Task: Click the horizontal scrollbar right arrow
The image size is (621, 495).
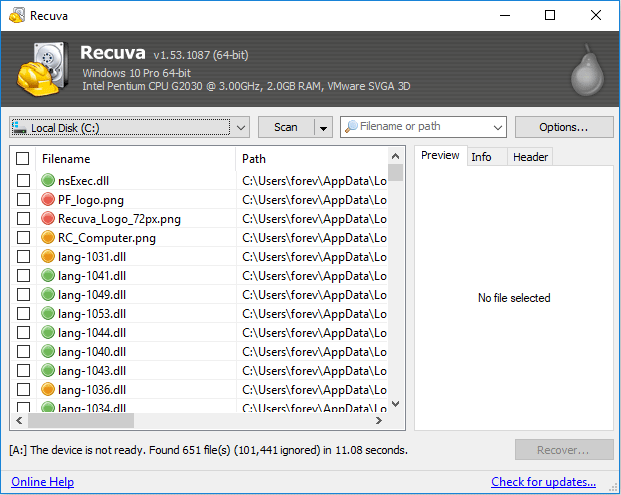Action: [379, 421]
